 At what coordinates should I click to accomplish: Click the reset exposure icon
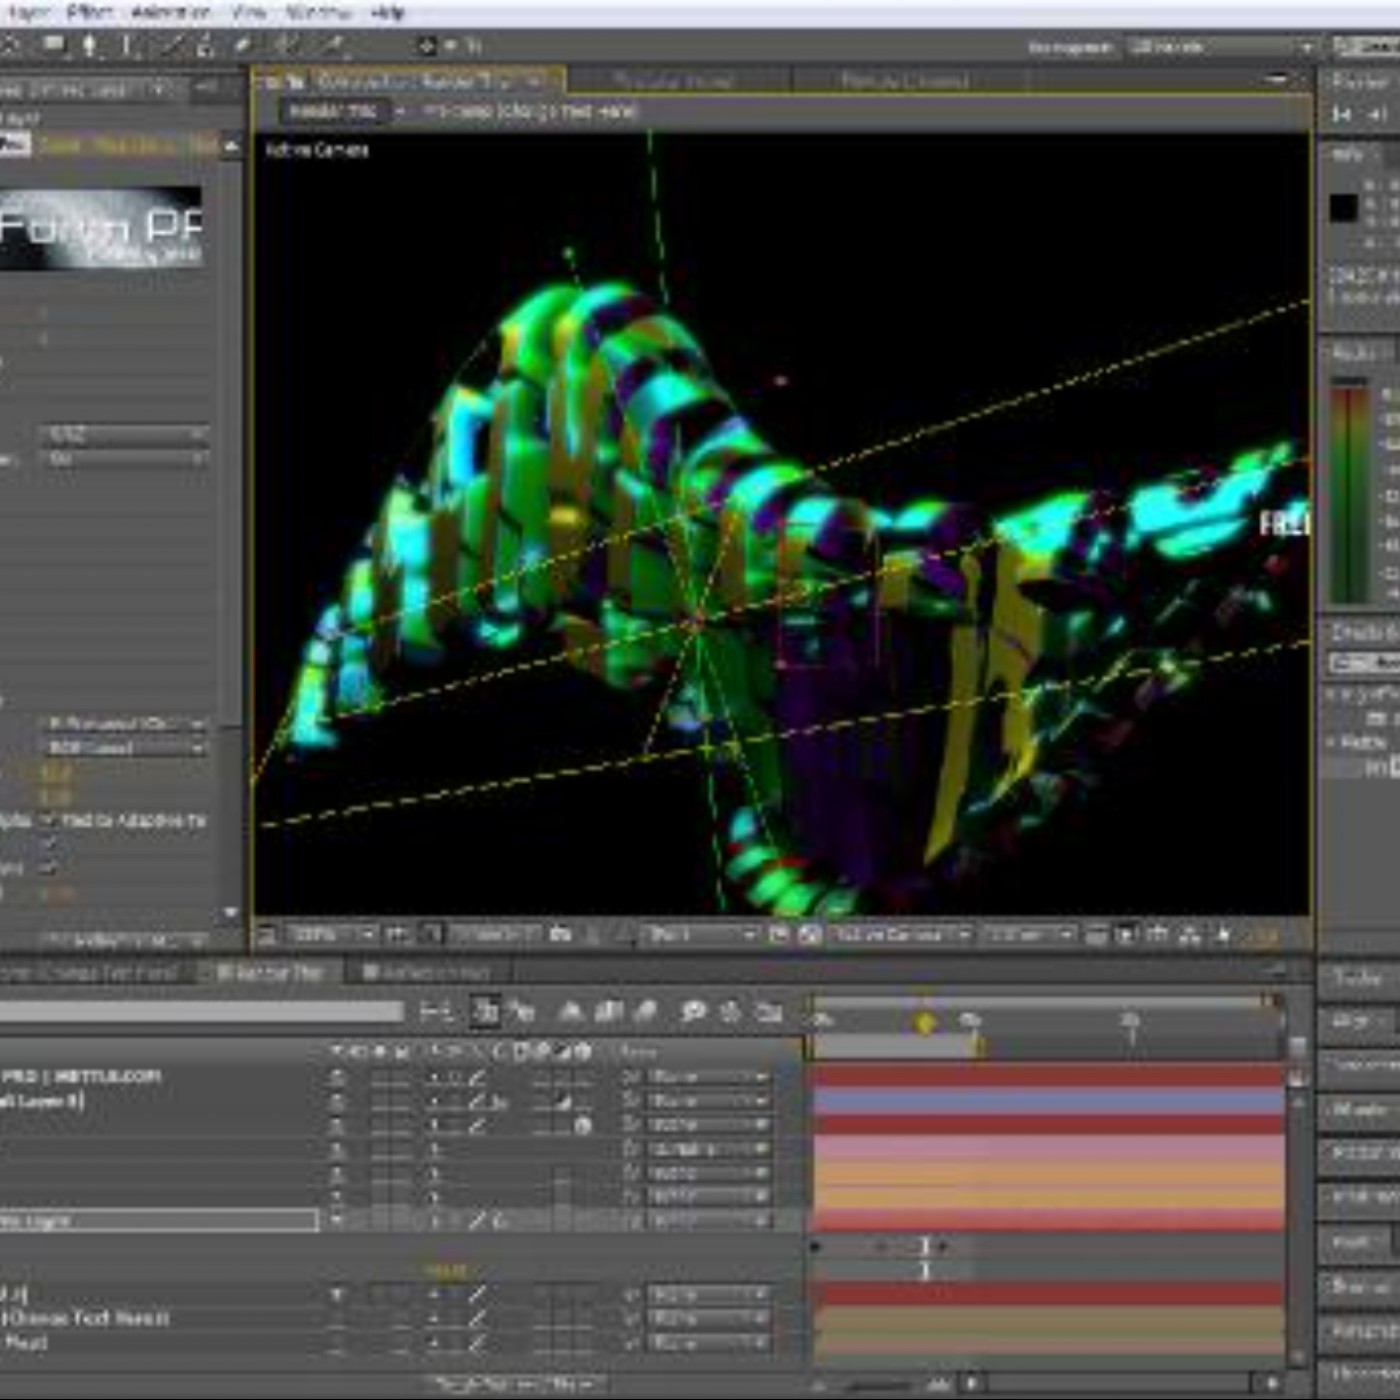tap(1222, 935)
